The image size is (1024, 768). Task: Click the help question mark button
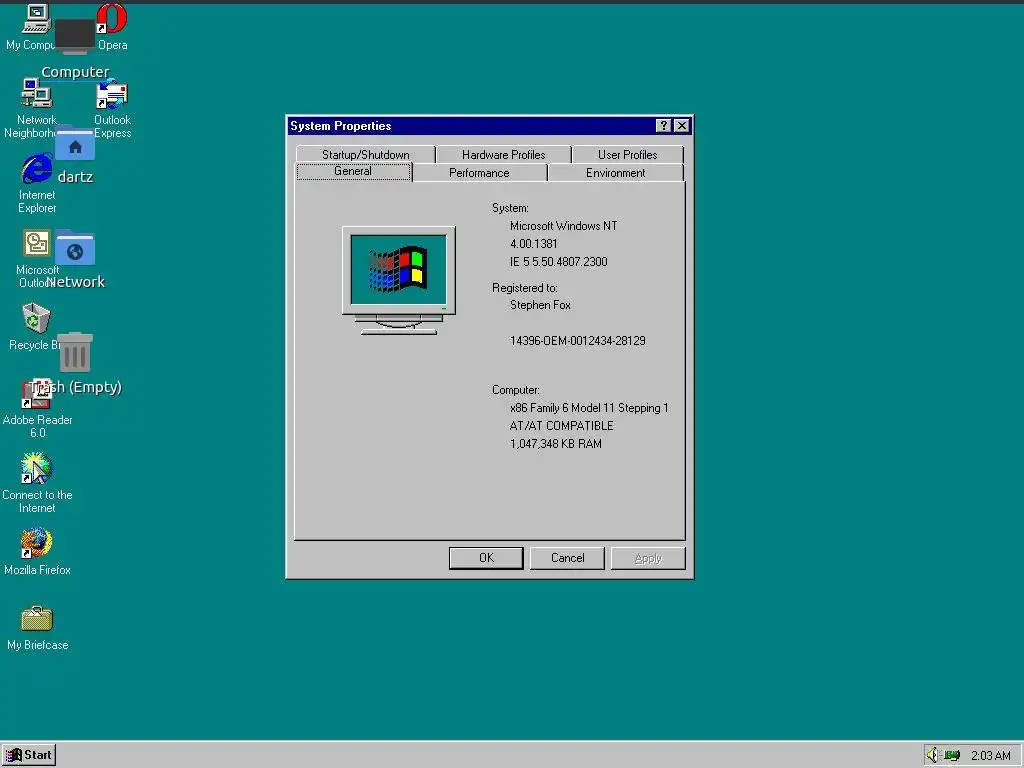click(664, 125)
